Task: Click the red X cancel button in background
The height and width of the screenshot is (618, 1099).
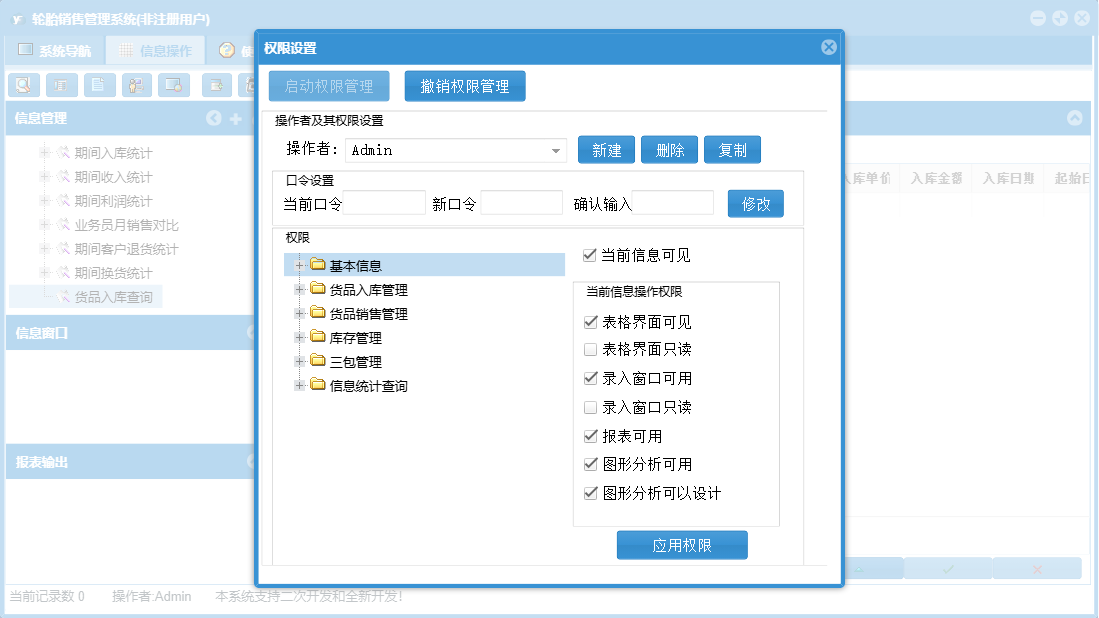Action: [1037, 569]
